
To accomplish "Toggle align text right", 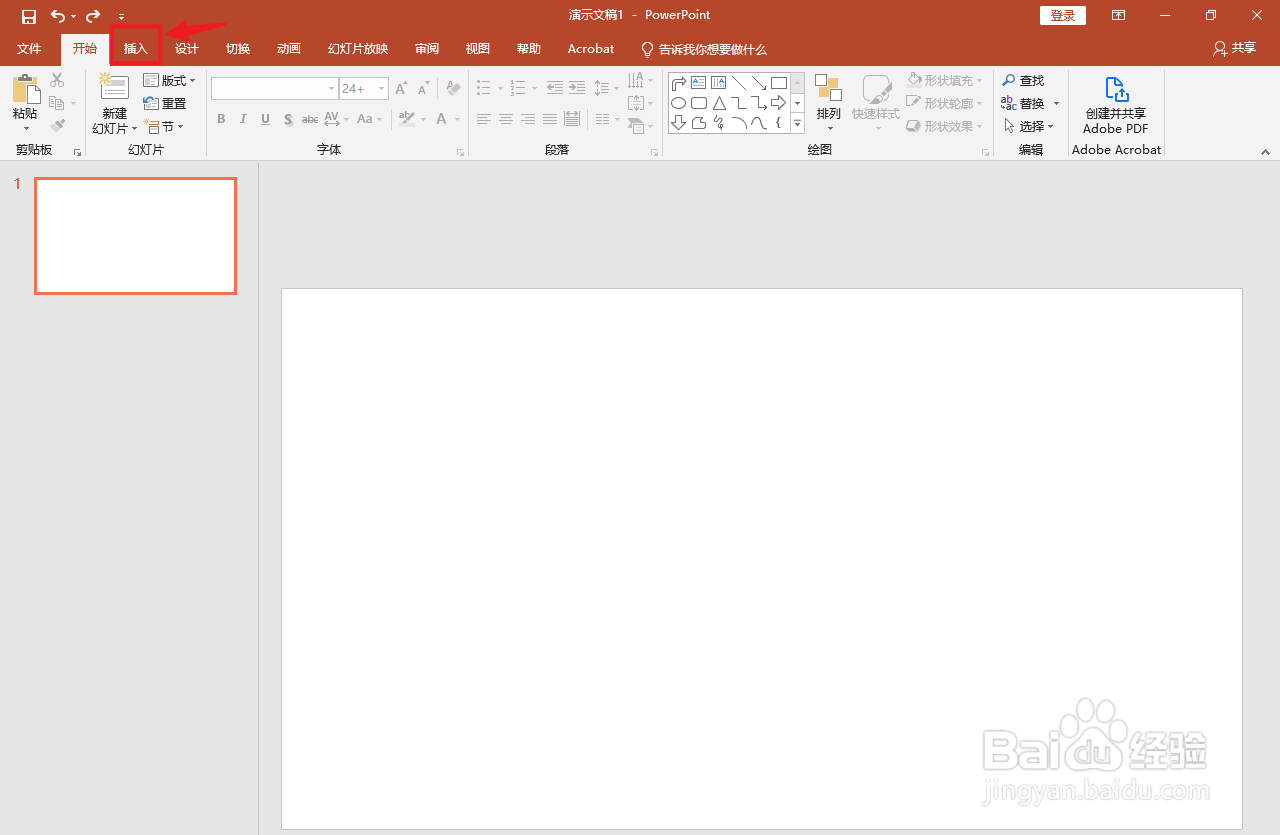I will [528, 119].
